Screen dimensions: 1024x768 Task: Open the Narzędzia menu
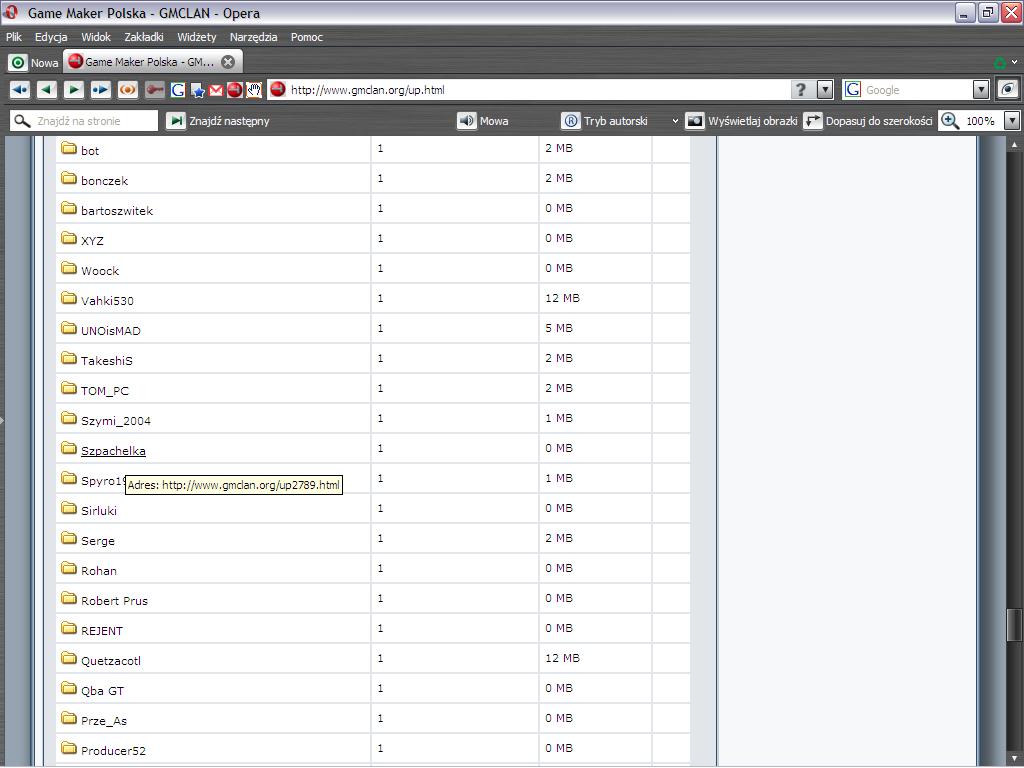pos(253,37)
